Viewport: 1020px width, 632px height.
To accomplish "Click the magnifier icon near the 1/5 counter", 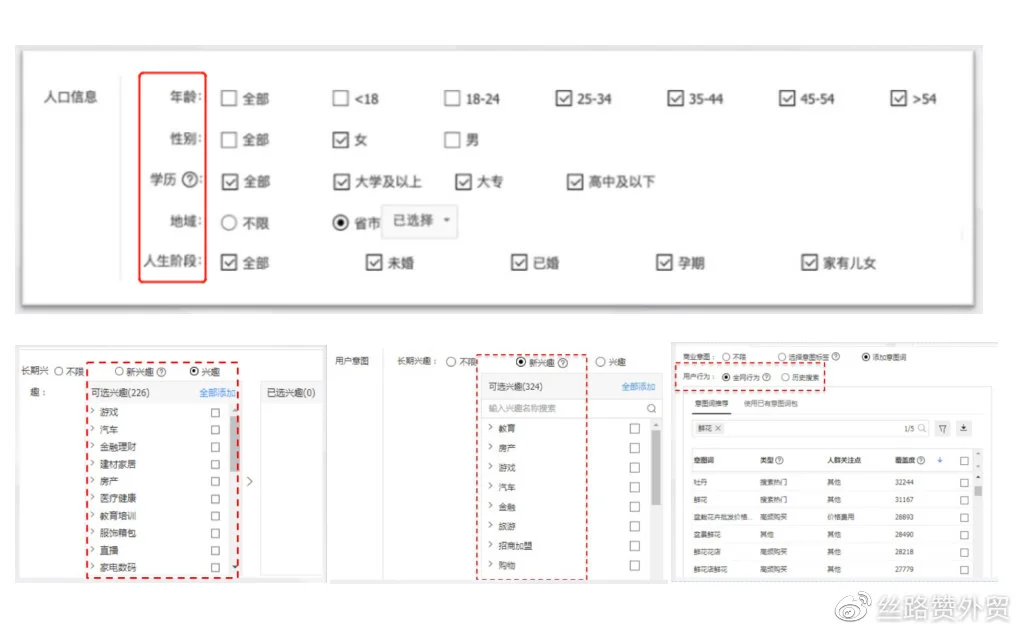I will (x=923, y=429).
